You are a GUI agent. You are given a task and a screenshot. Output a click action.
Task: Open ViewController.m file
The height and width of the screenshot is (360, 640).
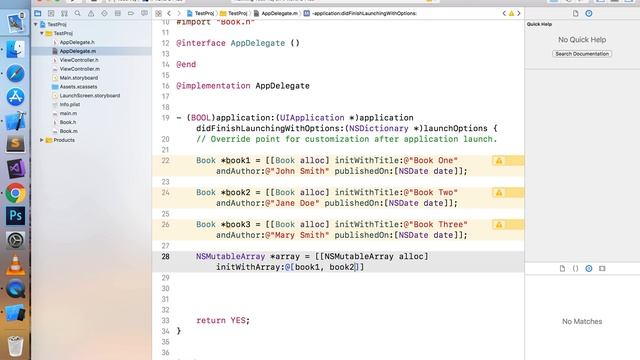click(80, 69)
